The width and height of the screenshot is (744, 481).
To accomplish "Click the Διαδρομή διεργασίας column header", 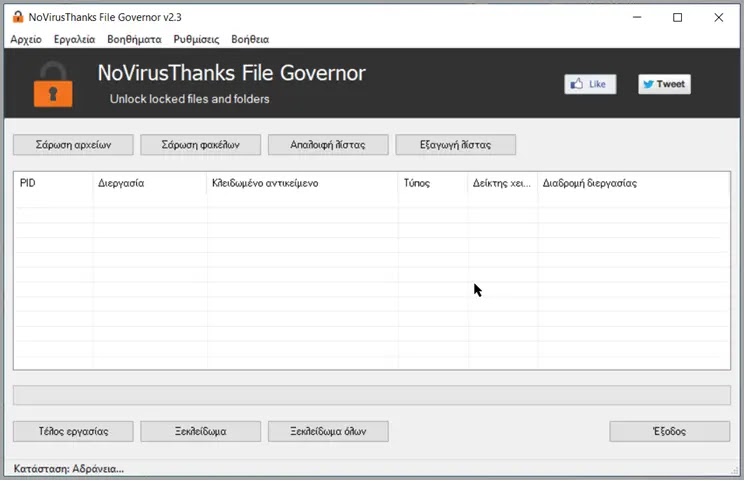I will tap(633, 183).
